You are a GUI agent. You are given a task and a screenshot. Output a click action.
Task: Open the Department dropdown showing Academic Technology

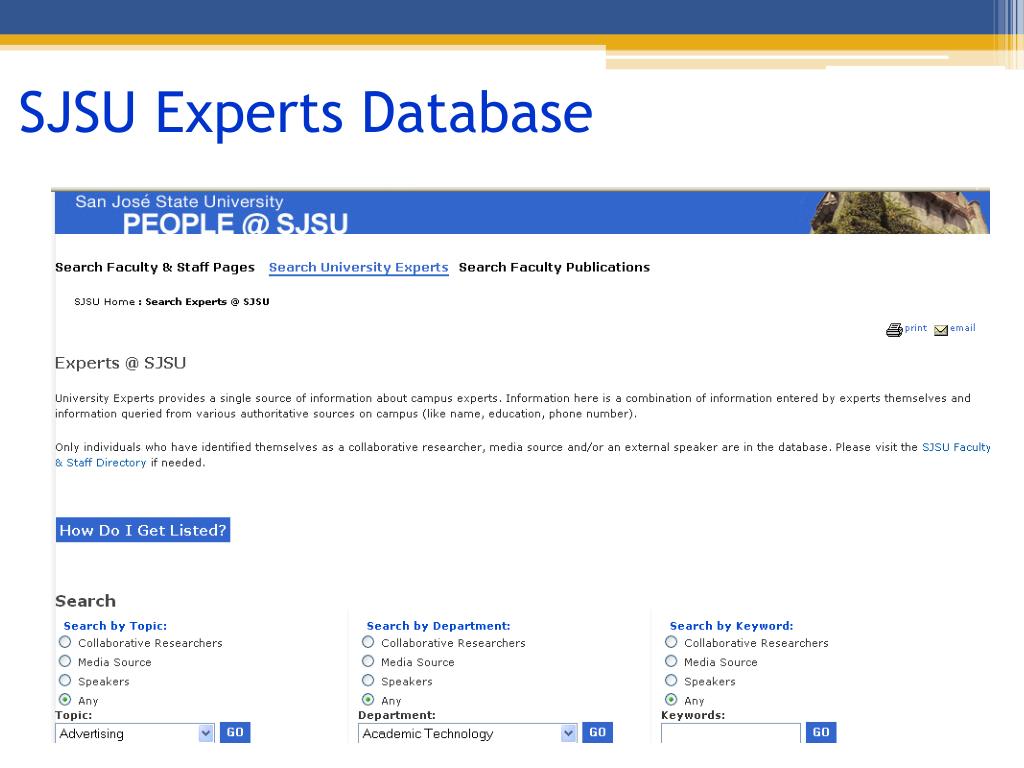point(468,733)
